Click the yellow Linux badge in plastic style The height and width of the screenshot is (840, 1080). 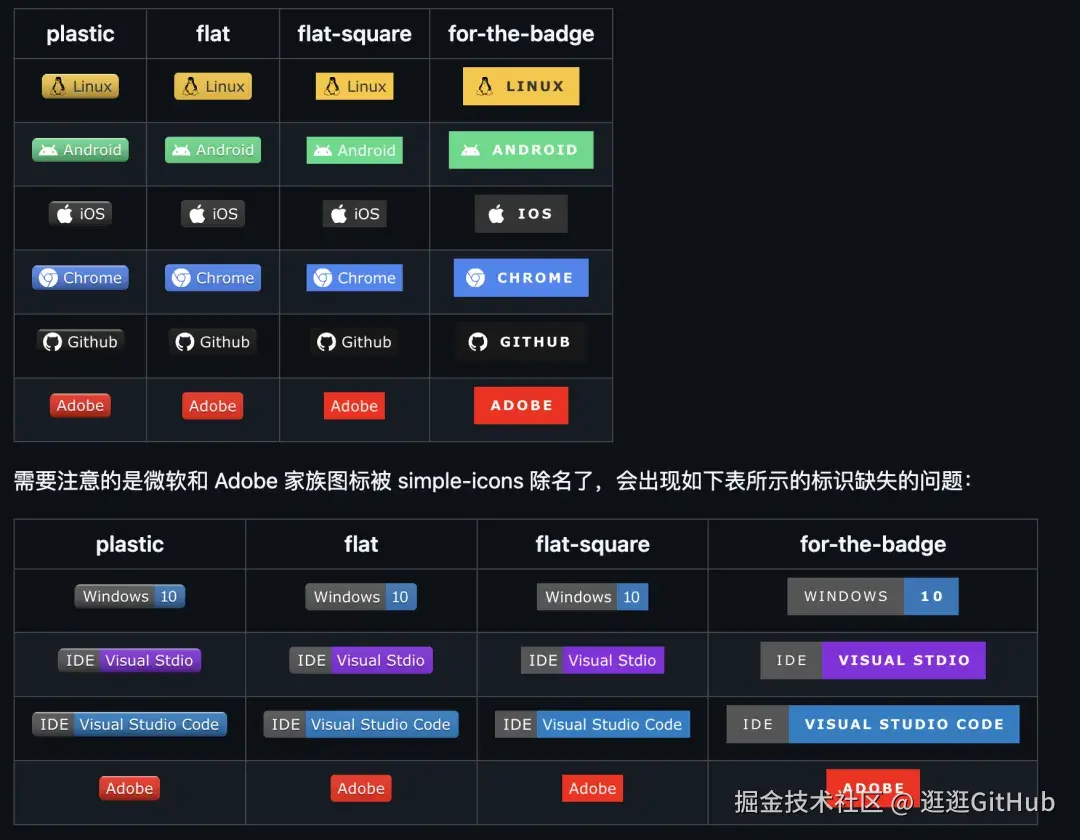coord(80,86)
